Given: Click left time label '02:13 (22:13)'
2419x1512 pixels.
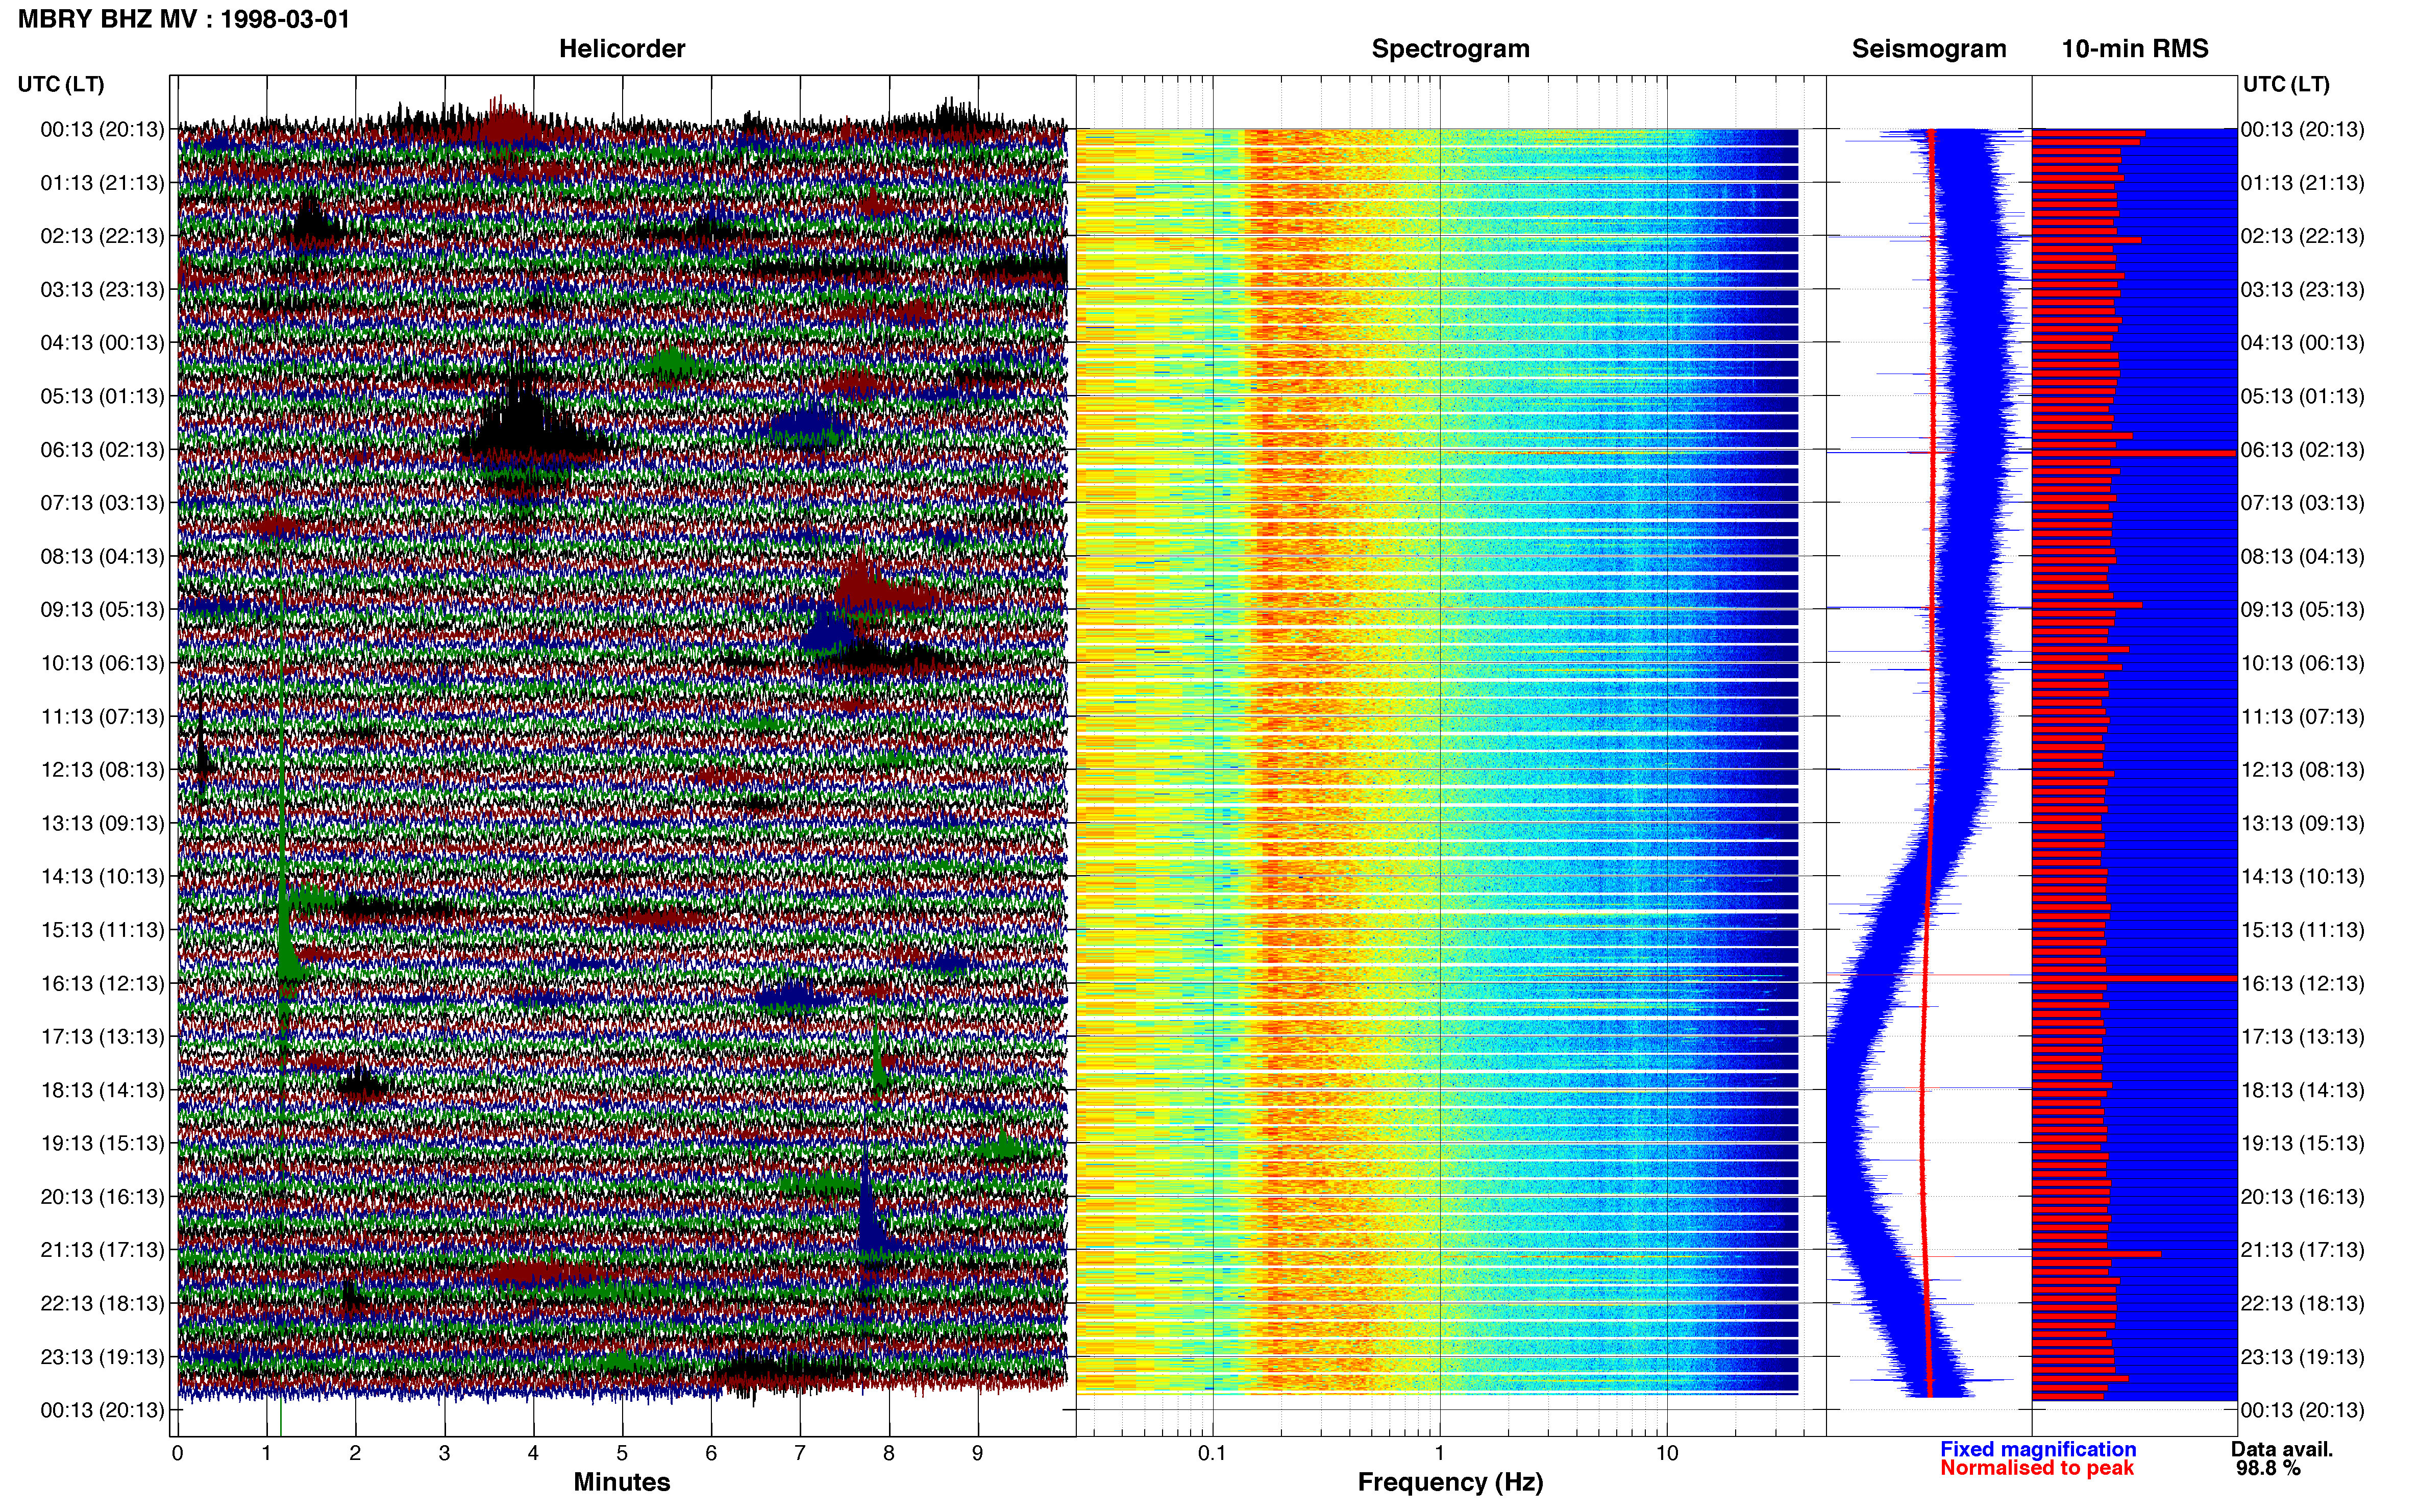Looking at the screenshot, I should click(102, 236).
